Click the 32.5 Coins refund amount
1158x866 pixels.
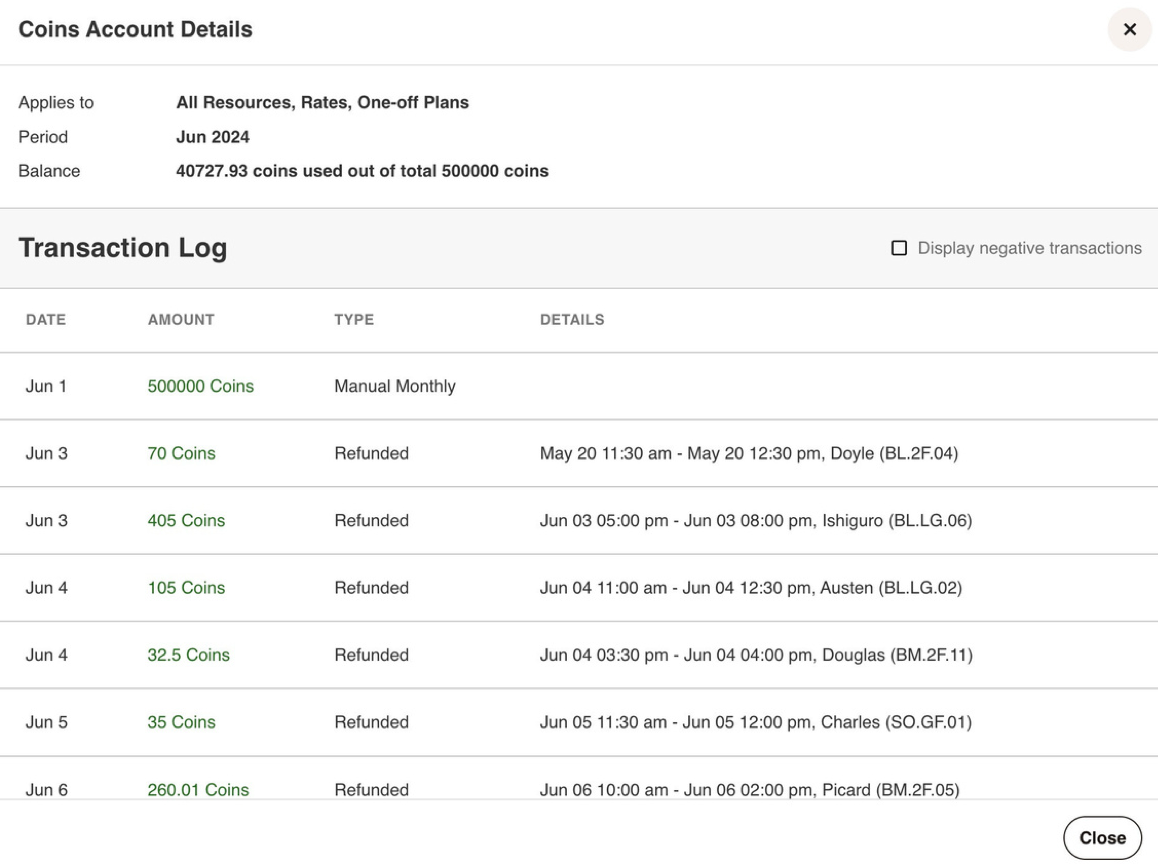[x=188, y=655]
